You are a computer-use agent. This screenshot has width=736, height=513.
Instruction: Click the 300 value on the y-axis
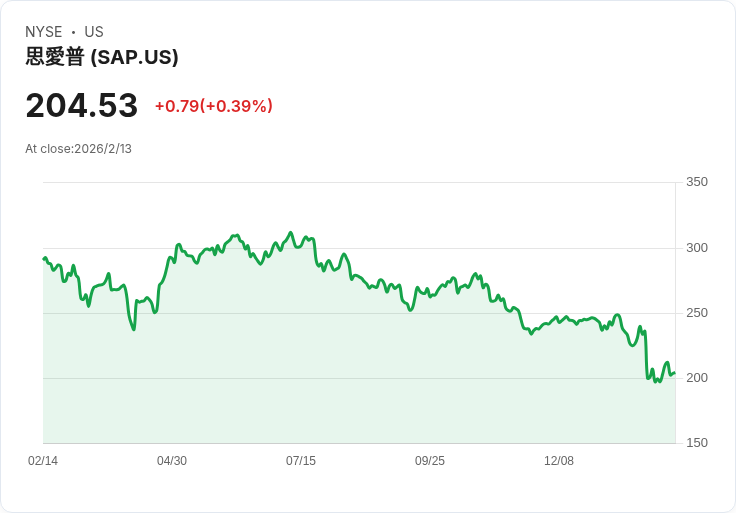[x=697, y=248]
